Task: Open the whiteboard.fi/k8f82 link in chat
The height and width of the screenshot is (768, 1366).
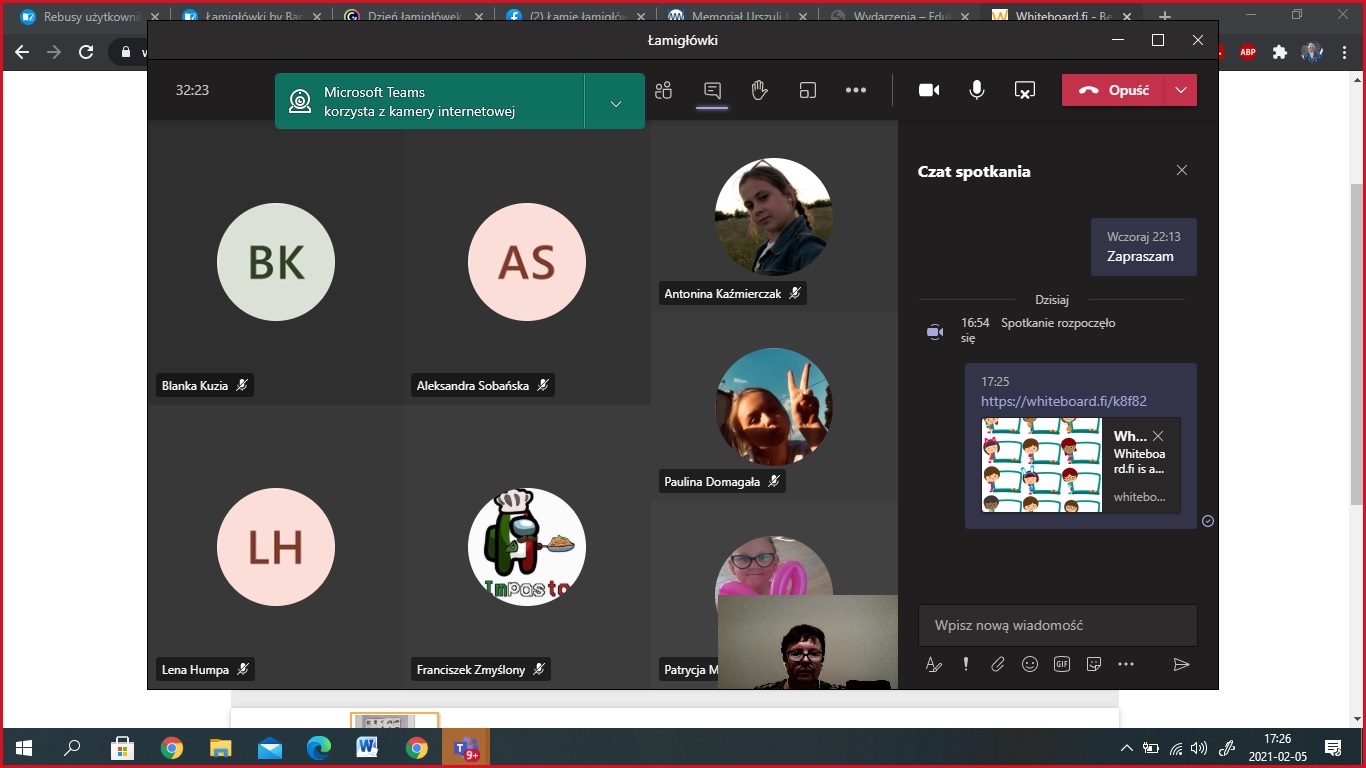Action: (x=1063, y=401)
